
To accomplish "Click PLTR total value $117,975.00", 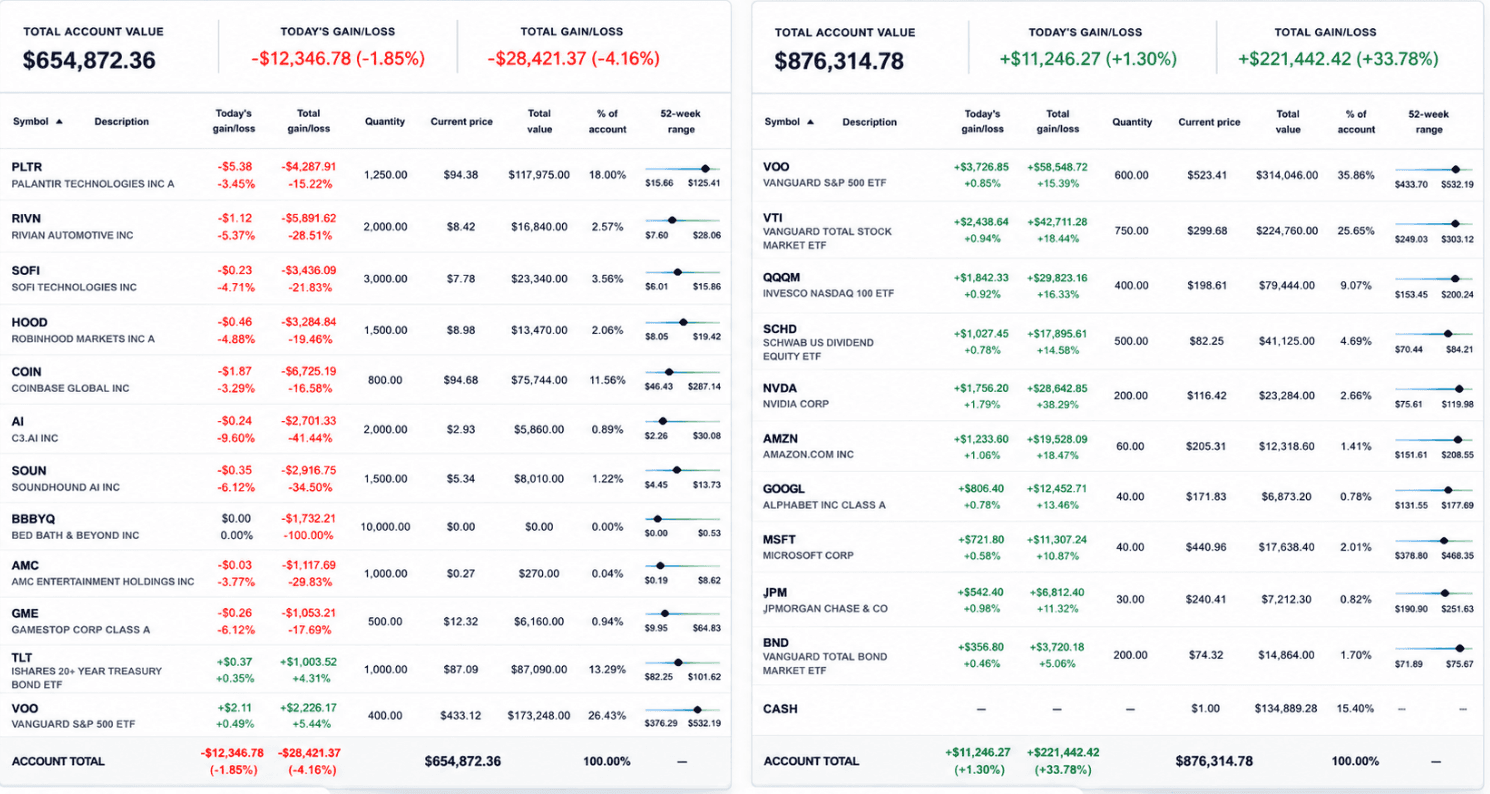I will [539, 175].
